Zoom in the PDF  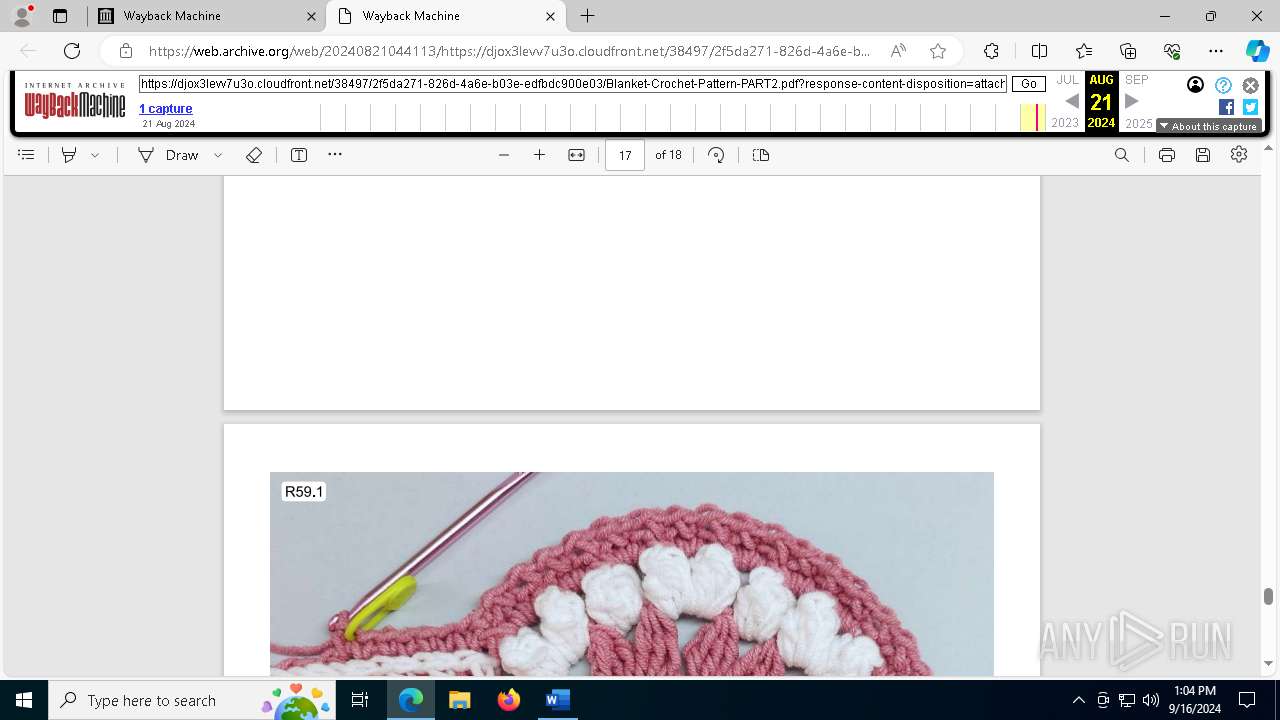coord(540,155)
